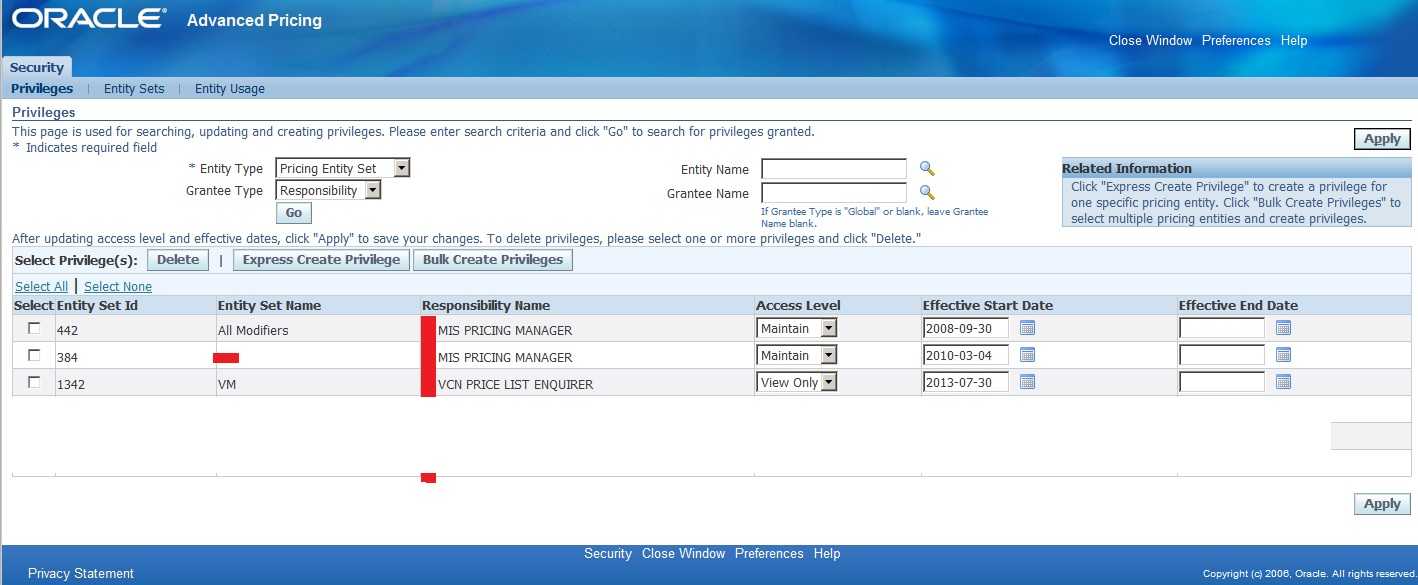The height and width of the screenshot is (585, 1418).
Task: Click the Entity Set Id column header
Action: click(97, 305)
